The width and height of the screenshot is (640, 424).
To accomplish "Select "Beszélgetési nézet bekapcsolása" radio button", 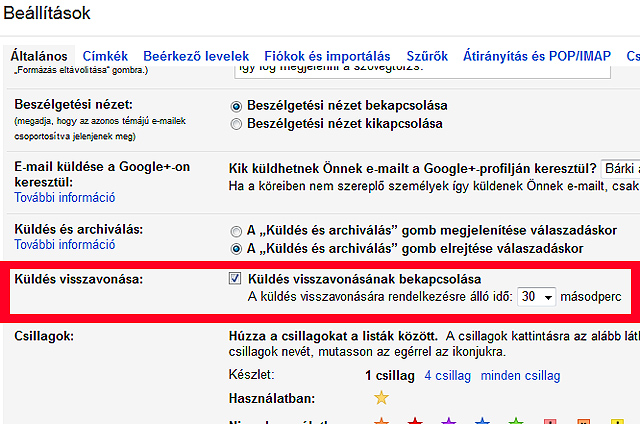I will click(x=236, y=107).
